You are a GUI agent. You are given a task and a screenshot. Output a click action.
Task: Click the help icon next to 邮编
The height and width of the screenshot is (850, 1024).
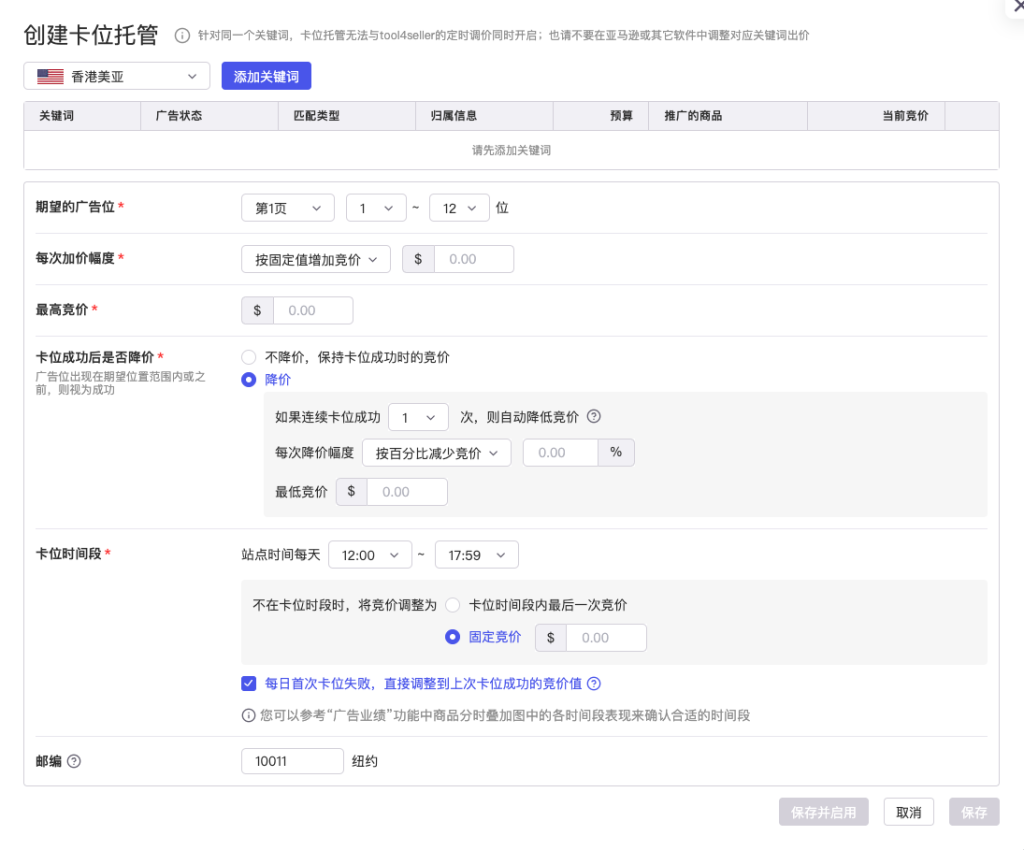74,761
